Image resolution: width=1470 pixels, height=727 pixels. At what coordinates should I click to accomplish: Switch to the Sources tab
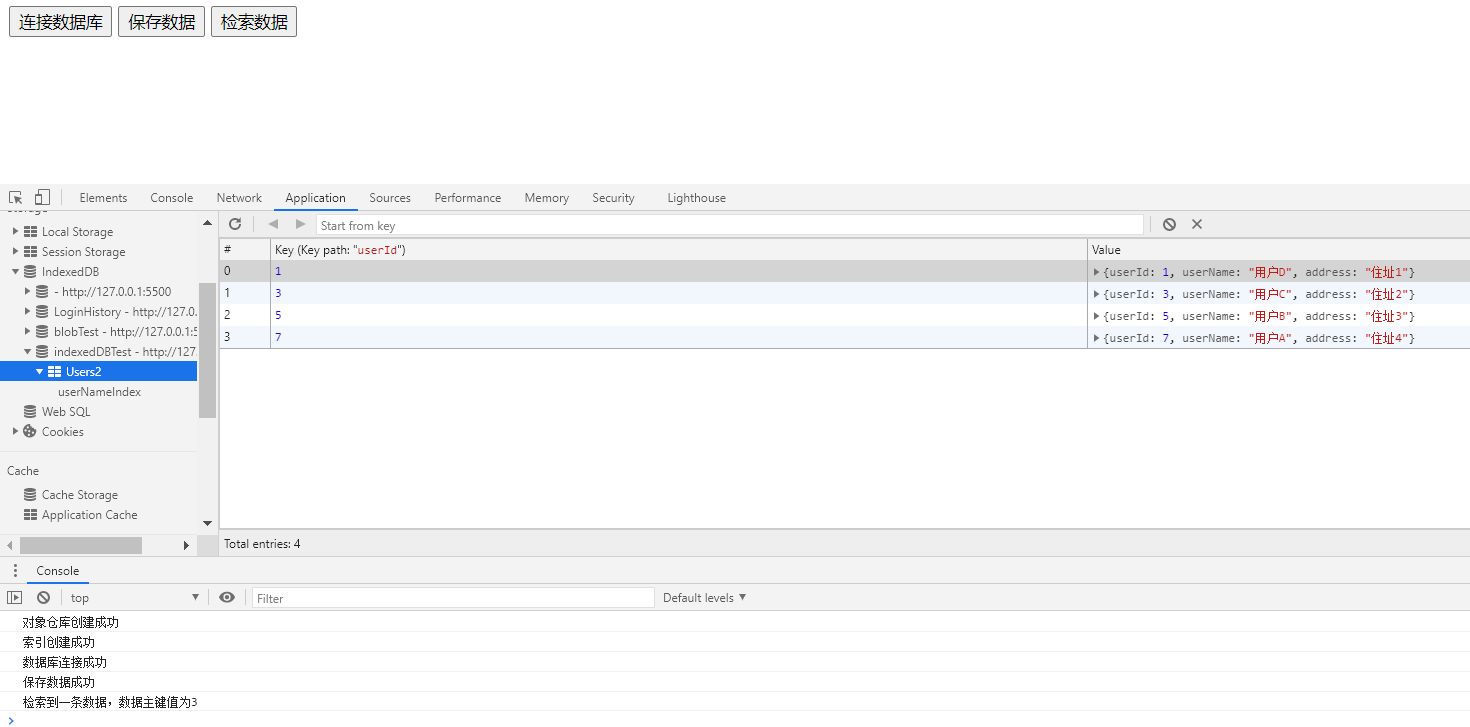click(390, 198)
